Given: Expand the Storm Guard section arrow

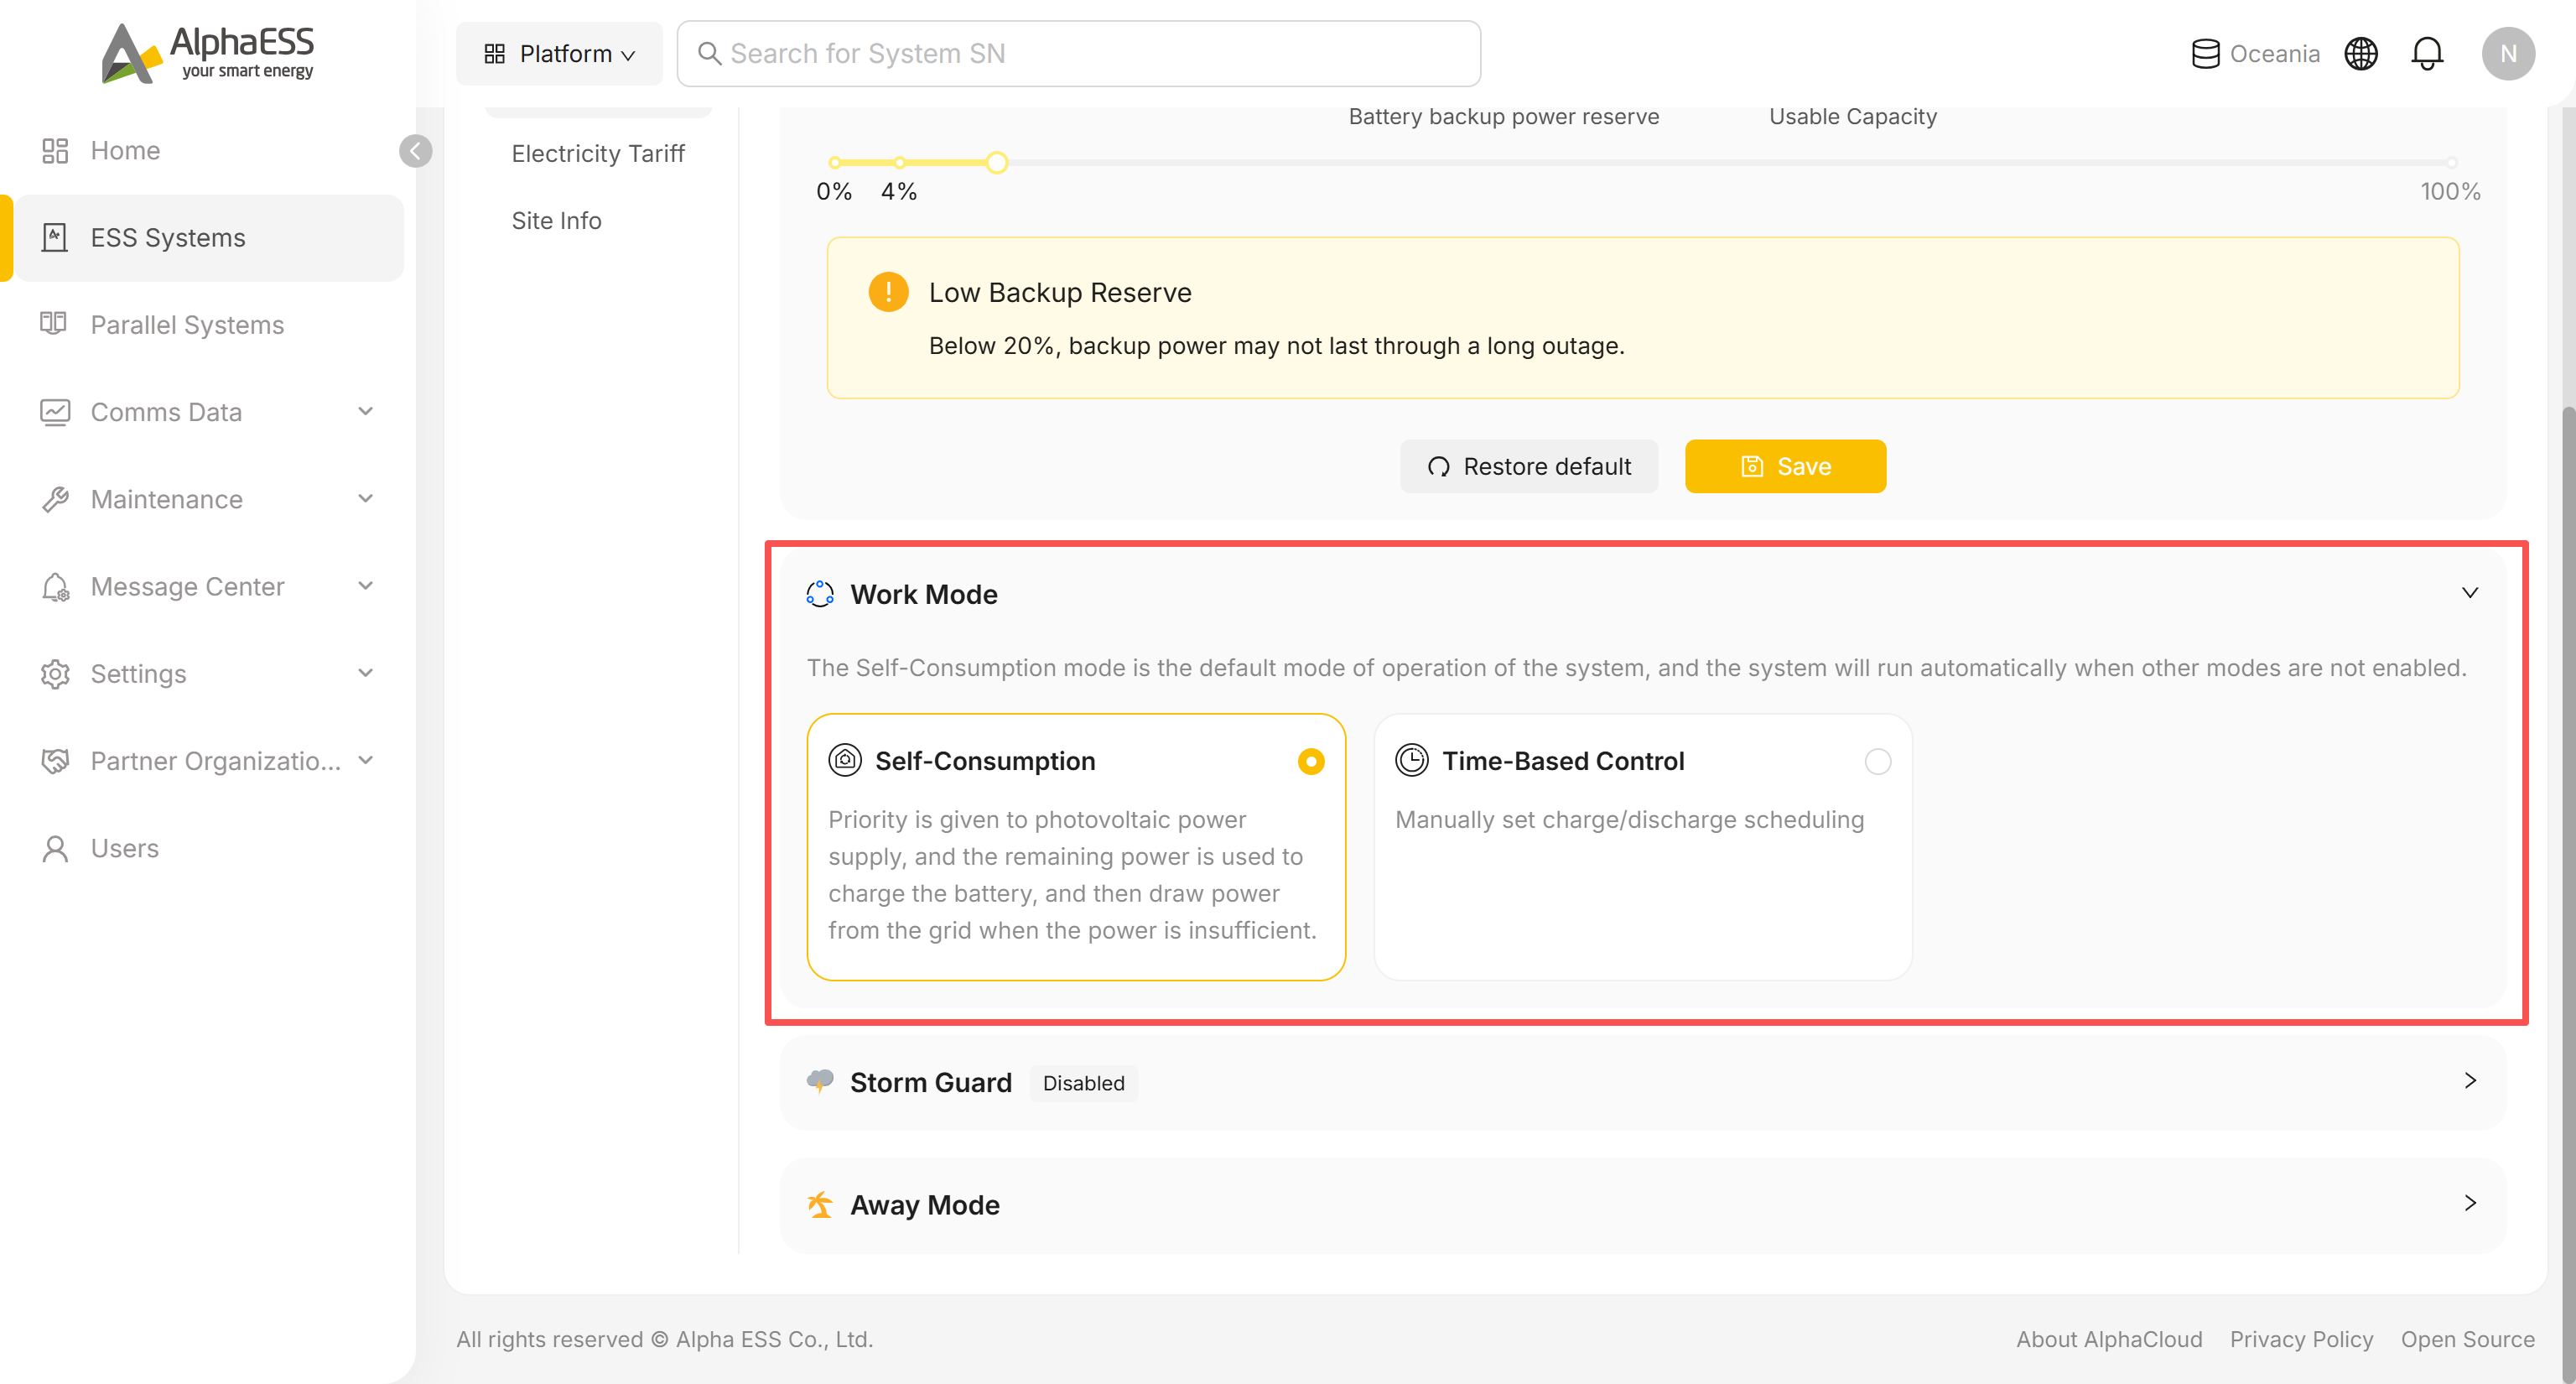Looking at the screenshot, I should tap(2469, 1081).
